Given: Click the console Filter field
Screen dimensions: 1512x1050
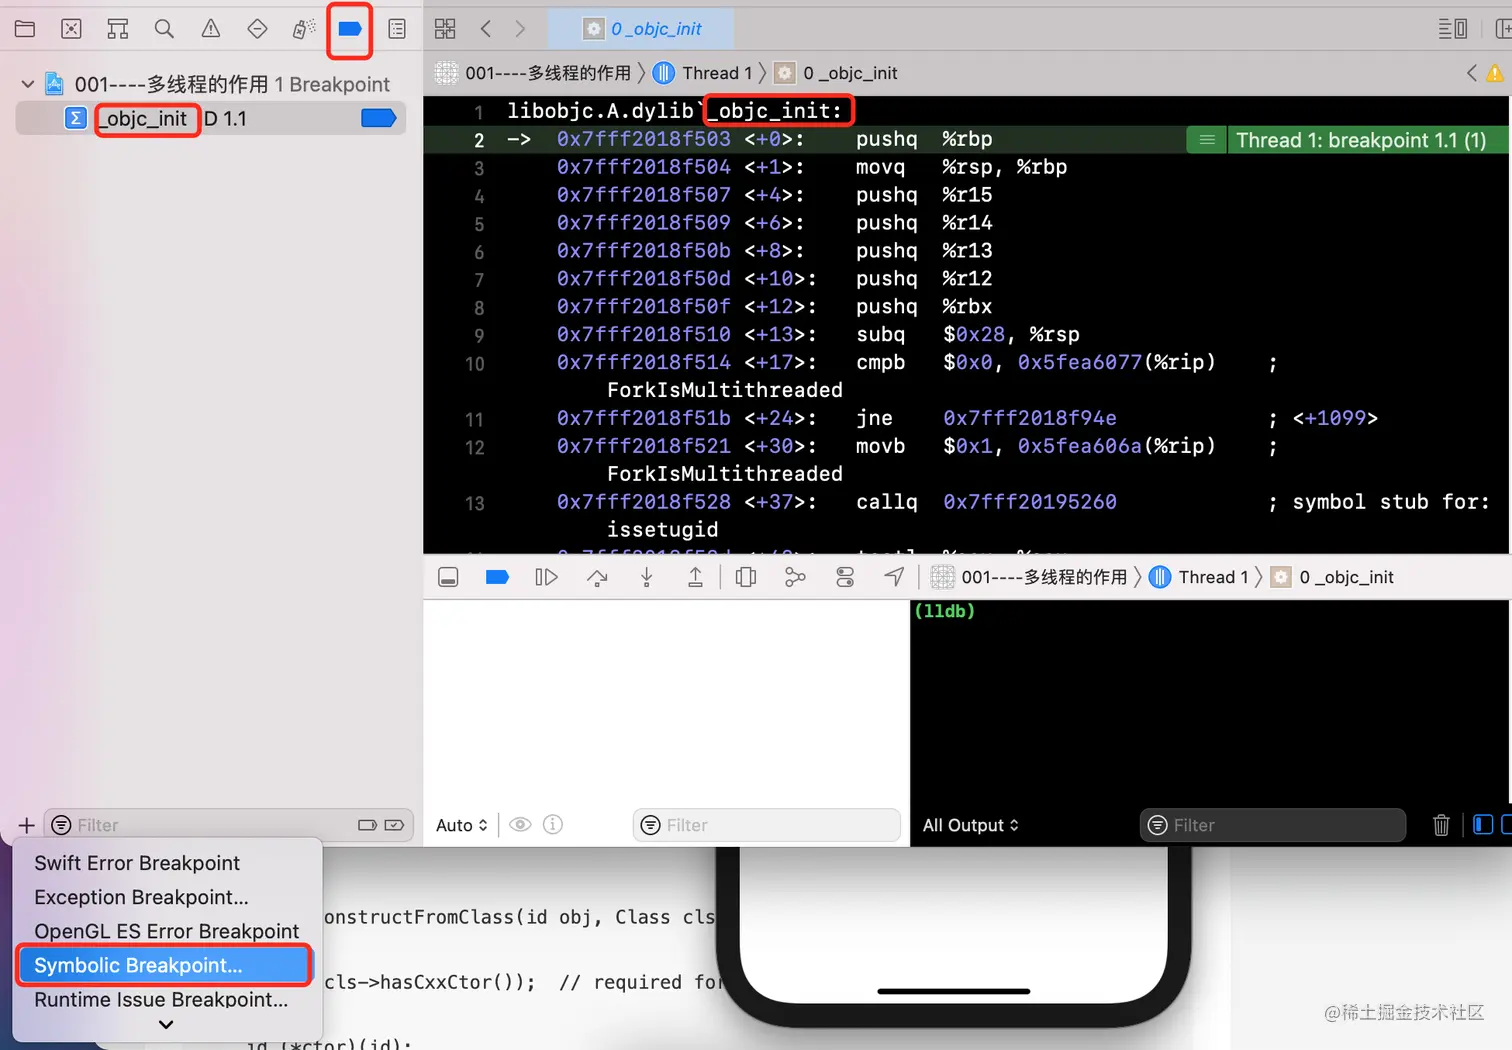Looking at the screenshot, I should click(x=1273, y=825).
